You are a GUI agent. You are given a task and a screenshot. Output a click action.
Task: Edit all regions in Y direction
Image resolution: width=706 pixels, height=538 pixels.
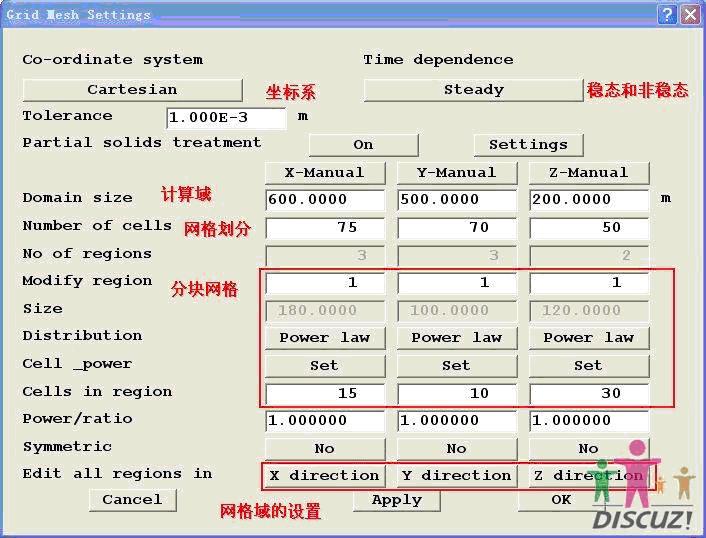pos(456,476)
